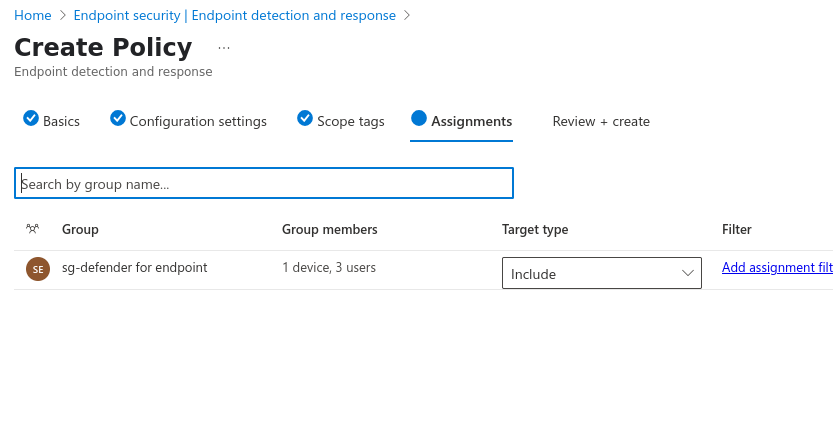Viewport: 833px width, 429px height.
Task: Navigate to Home breadcrumb link
Action: pyautogui.click(x=33, y=16)
